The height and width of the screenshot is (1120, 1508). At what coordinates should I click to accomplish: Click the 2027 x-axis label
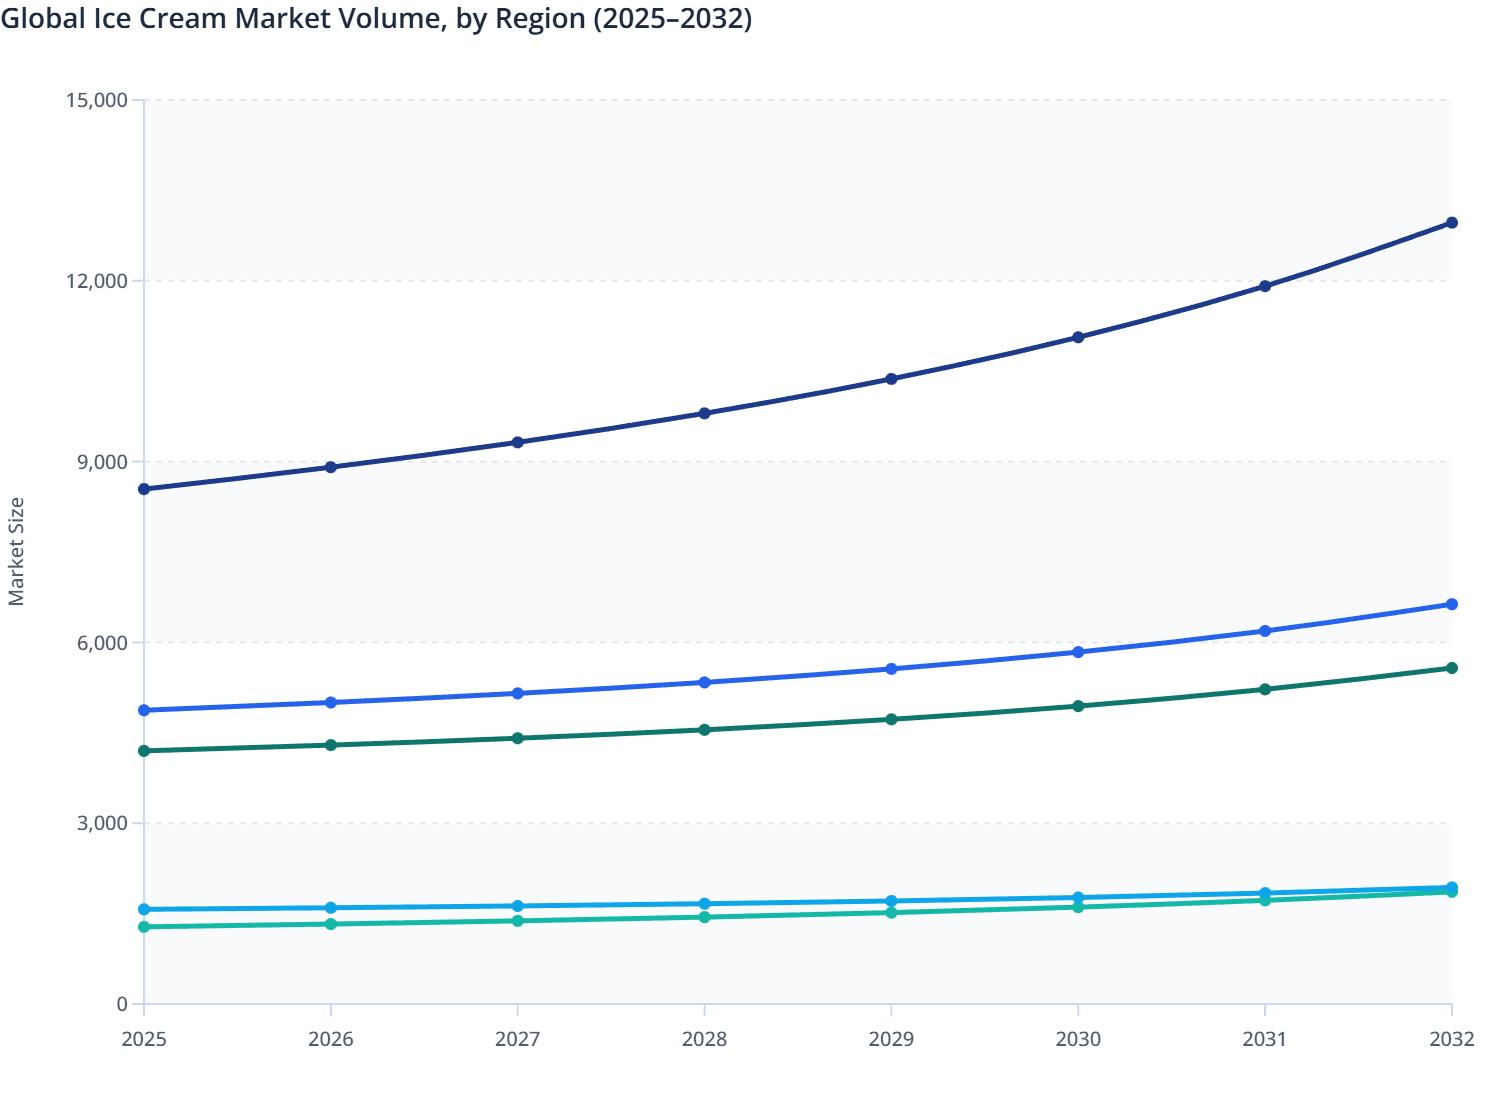pyautogui.click(x=517, y=1040)
